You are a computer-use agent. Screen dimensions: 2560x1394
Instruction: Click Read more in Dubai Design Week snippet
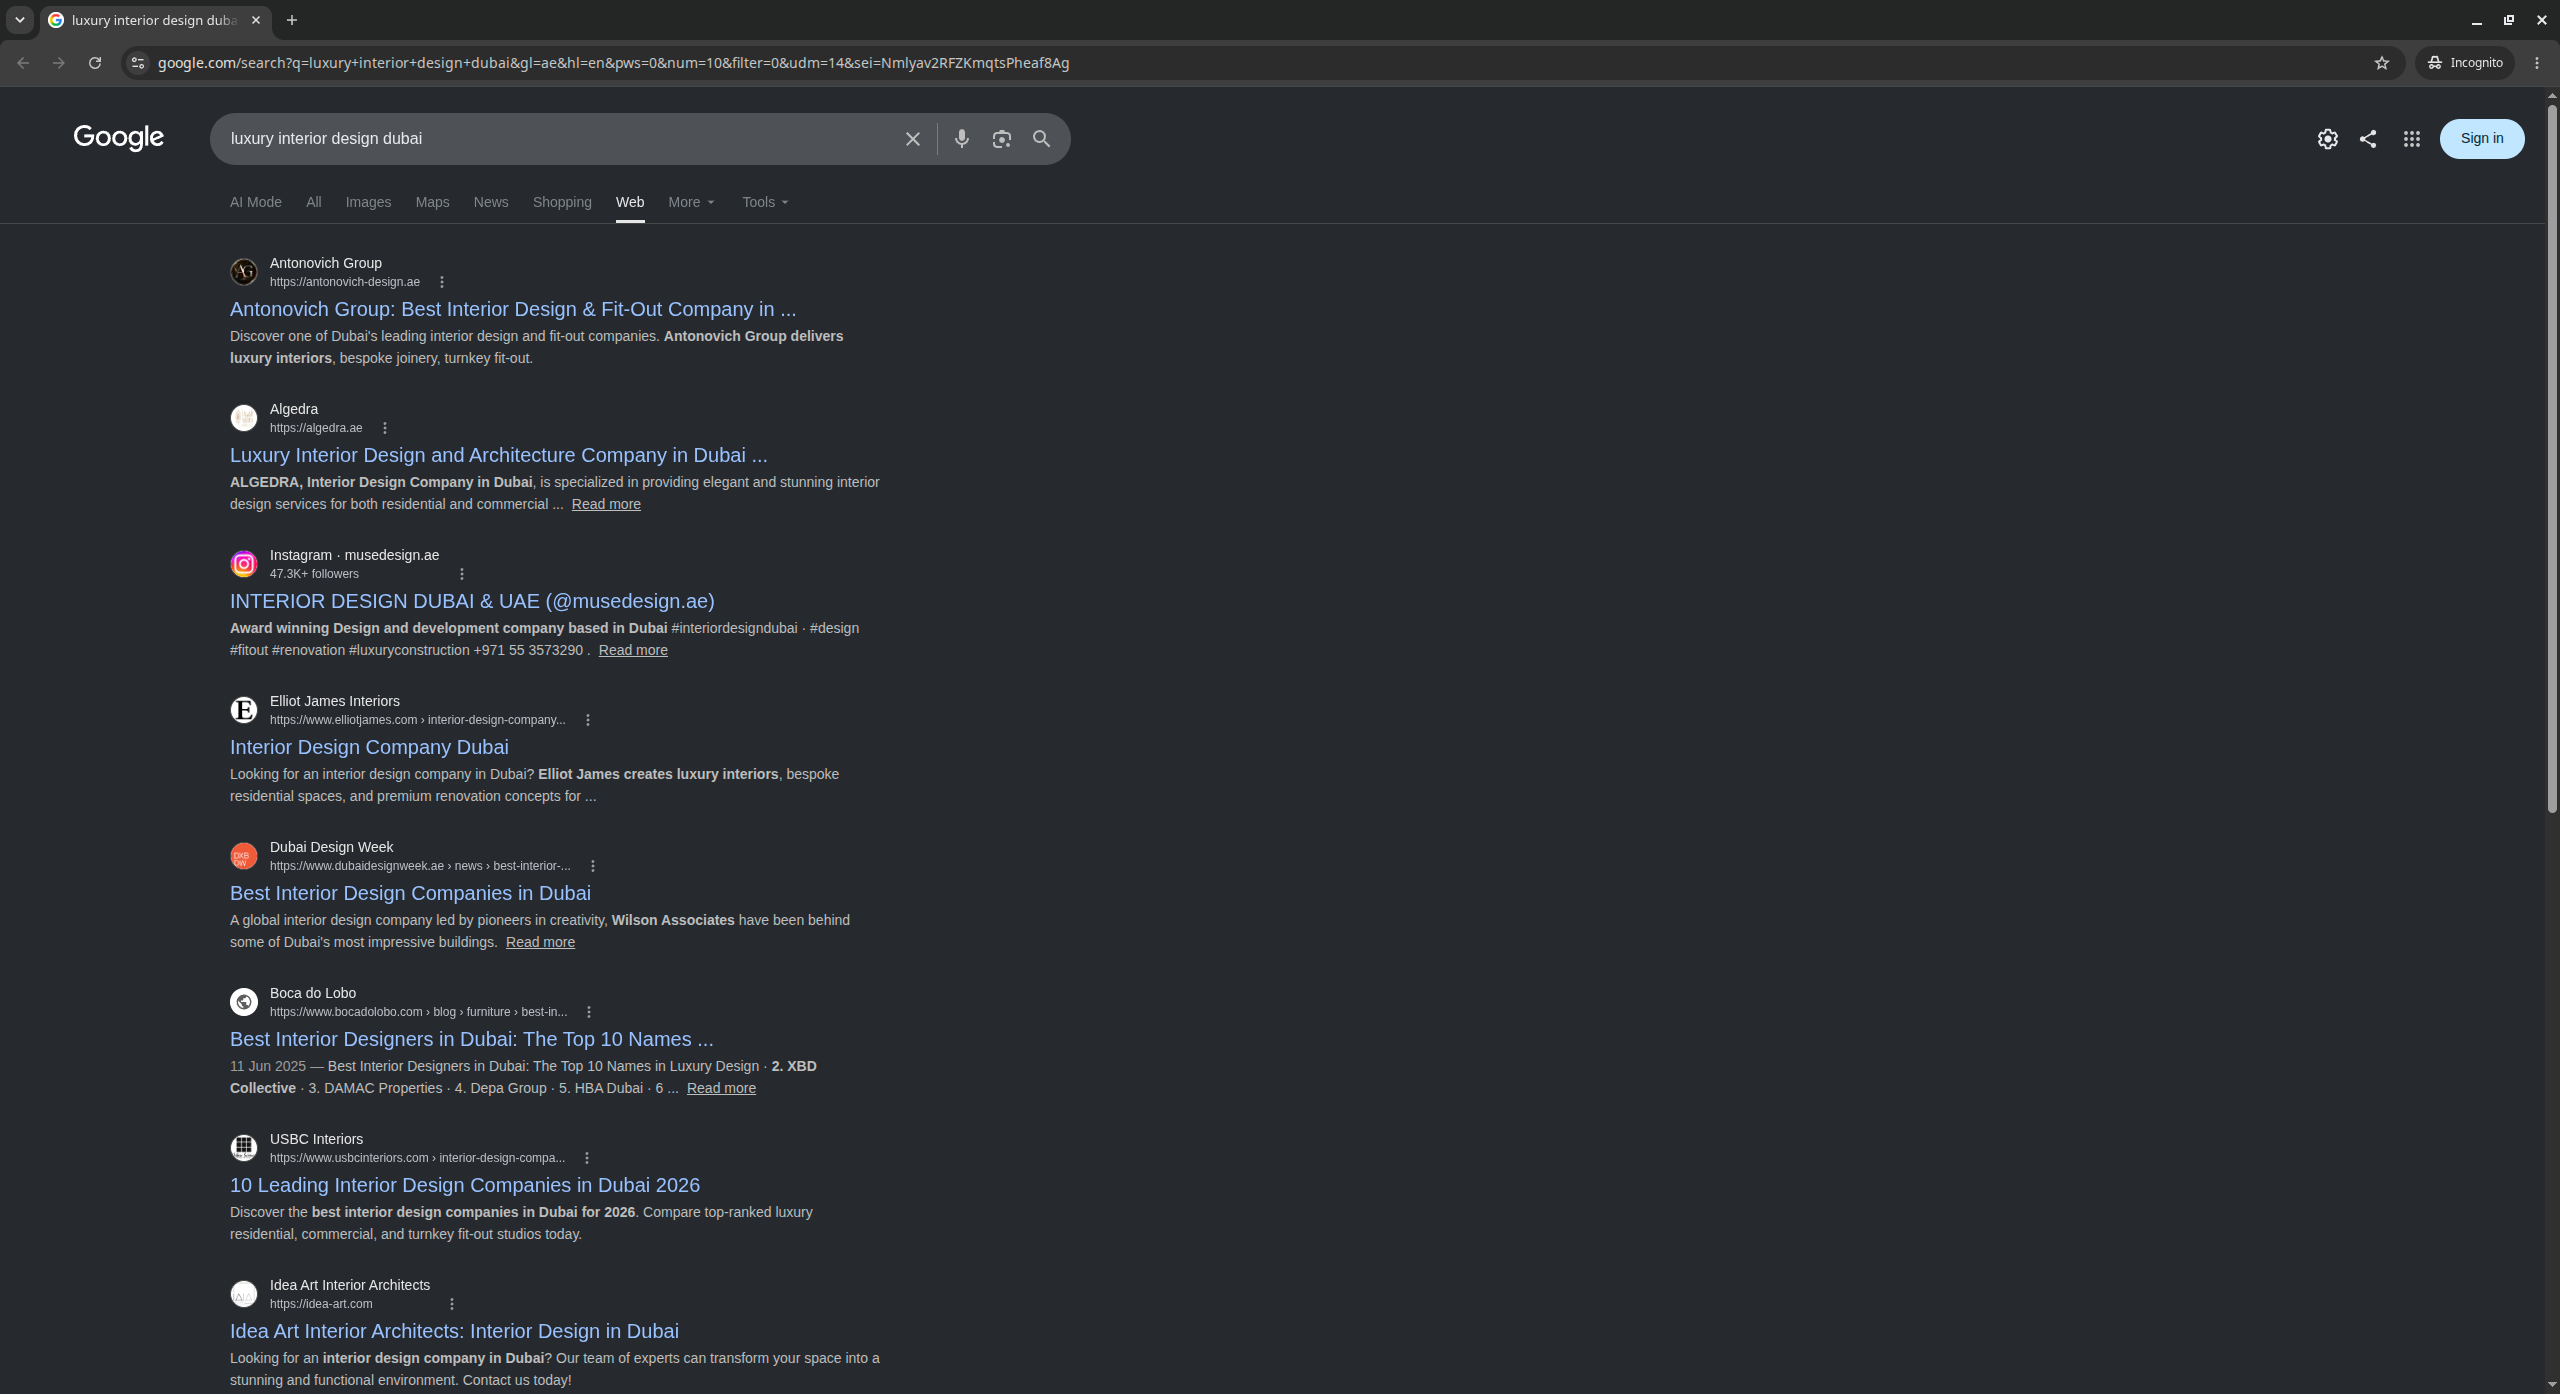tap(540, 943)
